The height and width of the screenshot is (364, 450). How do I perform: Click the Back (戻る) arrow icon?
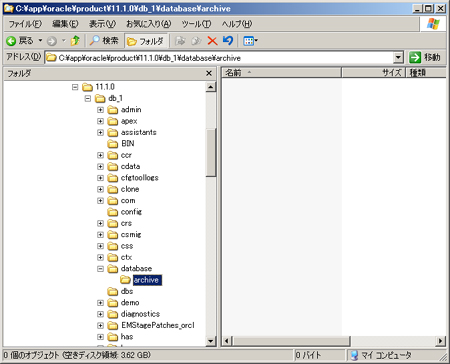(x=11, y=41)
